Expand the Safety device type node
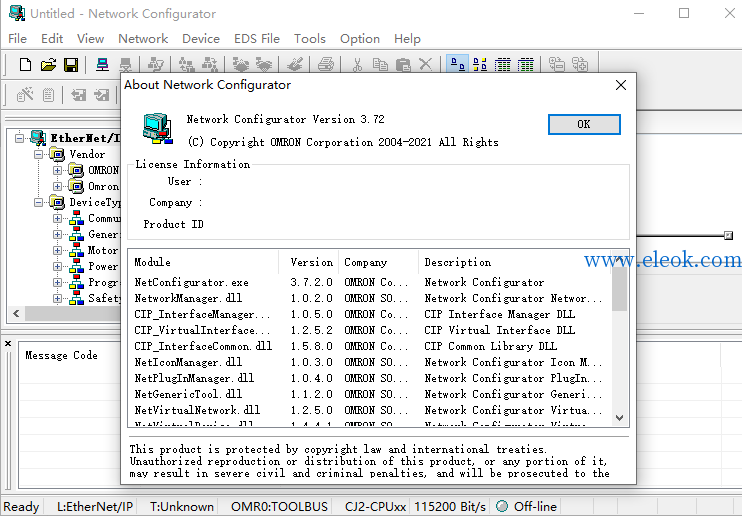 [57, 298]
